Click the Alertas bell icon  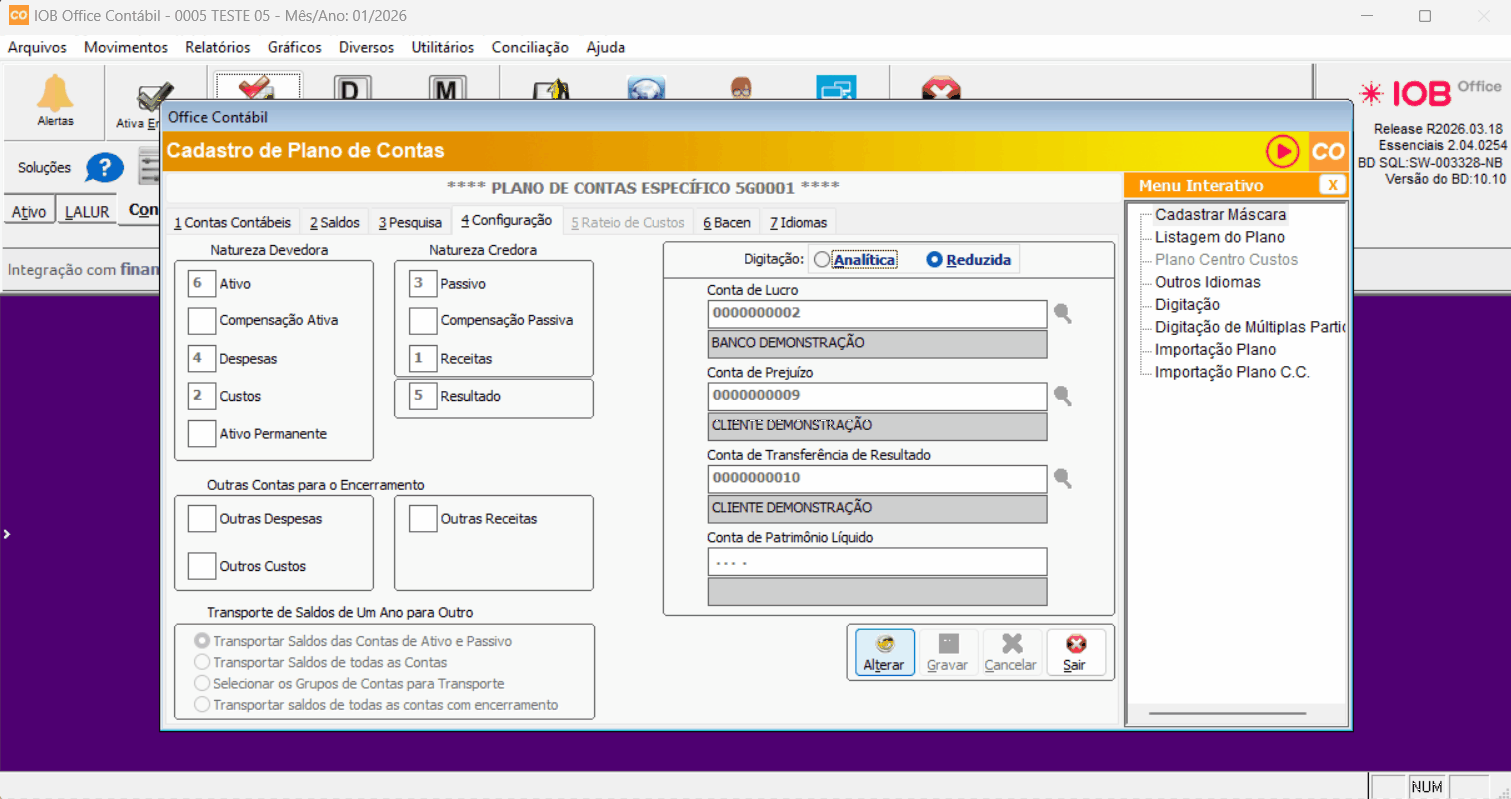click(55, 95)
